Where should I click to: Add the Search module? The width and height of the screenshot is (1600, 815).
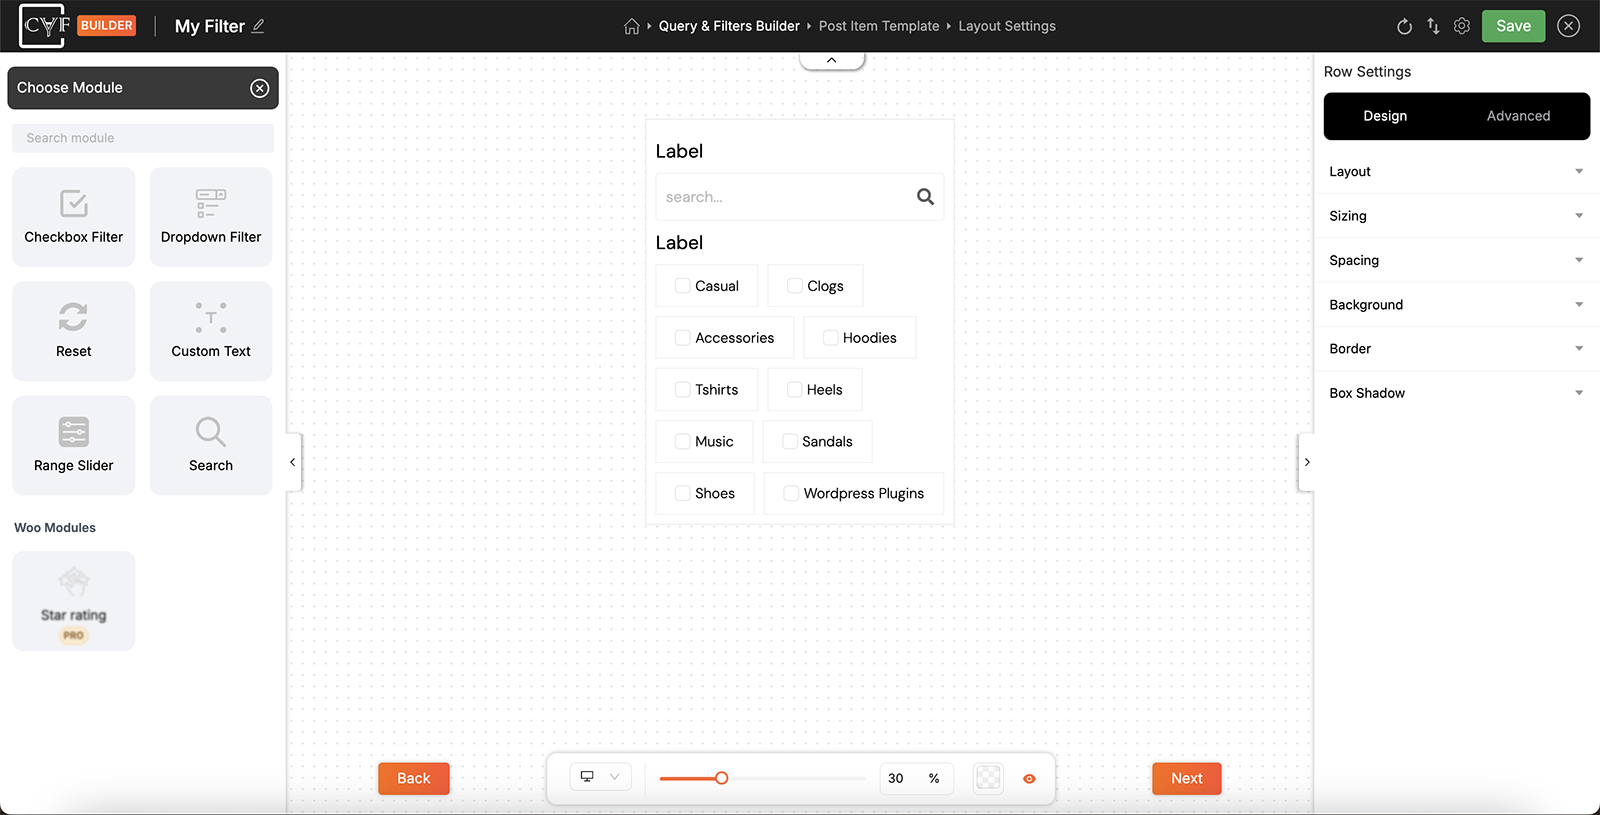pyautogui.click(x=211, y=445)
